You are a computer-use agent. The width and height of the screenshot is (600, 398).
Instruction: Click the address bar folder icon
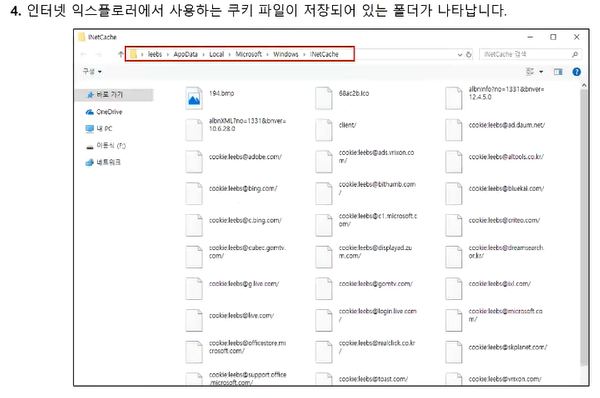pyautogui.click(x=133, y=54)
